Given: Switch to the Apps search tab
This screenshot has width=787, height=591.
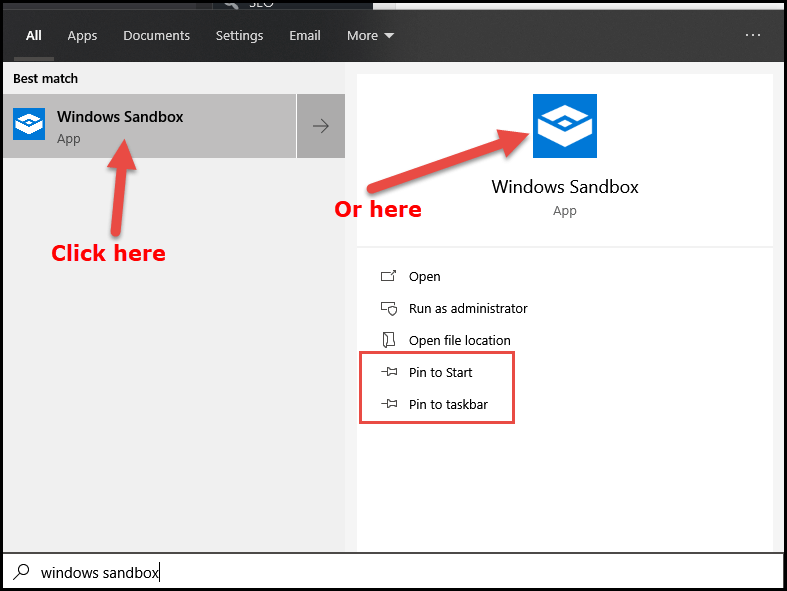Looking at the screenshot, I should (82, 36).
